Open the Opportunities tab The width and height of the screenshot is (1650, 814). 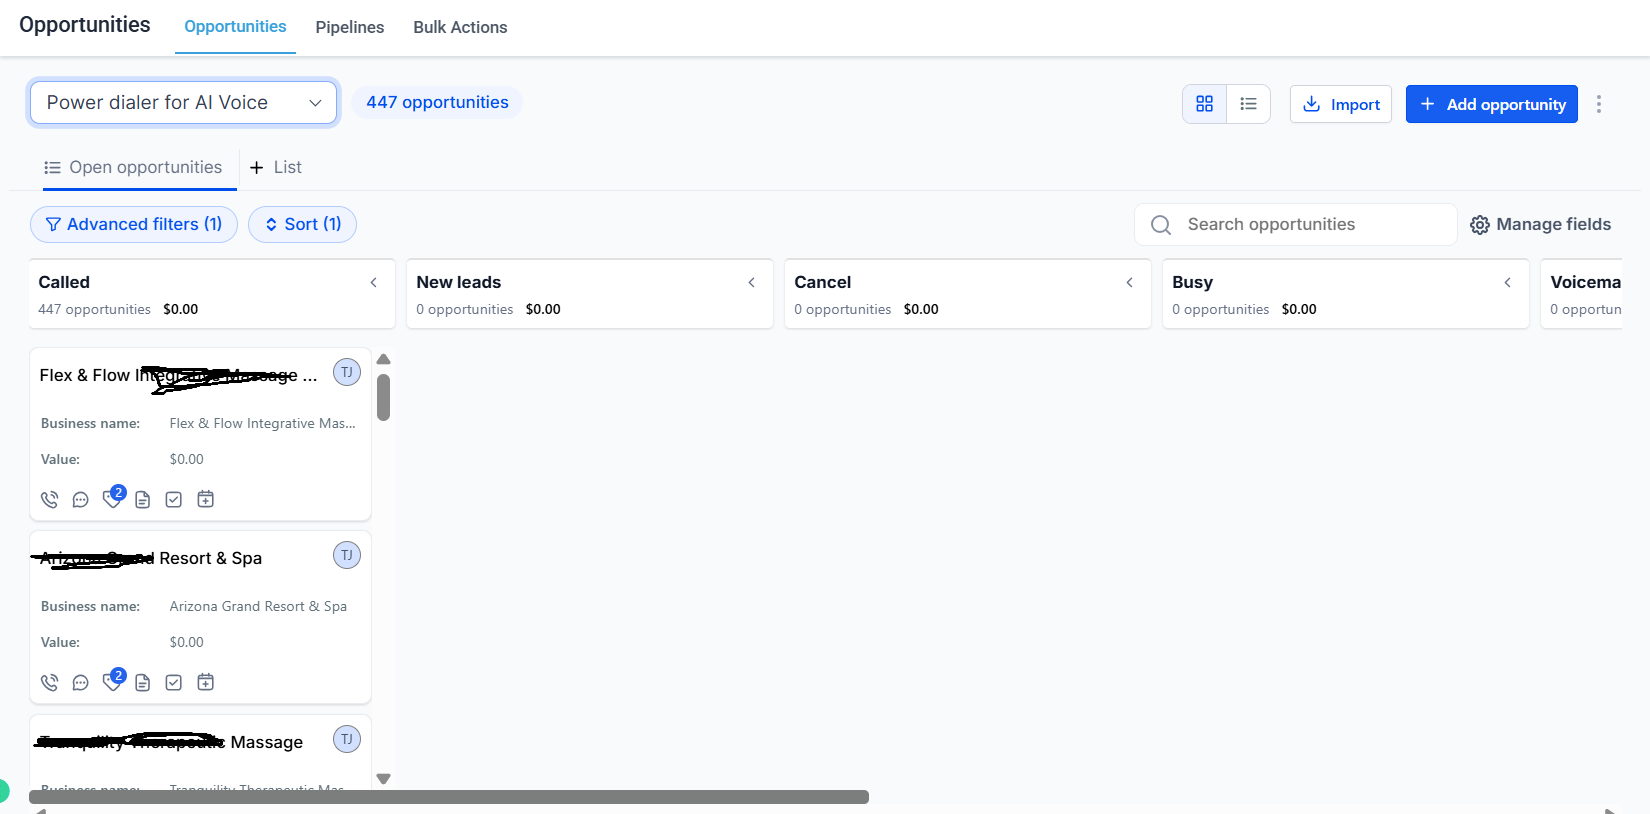point(235,27)
